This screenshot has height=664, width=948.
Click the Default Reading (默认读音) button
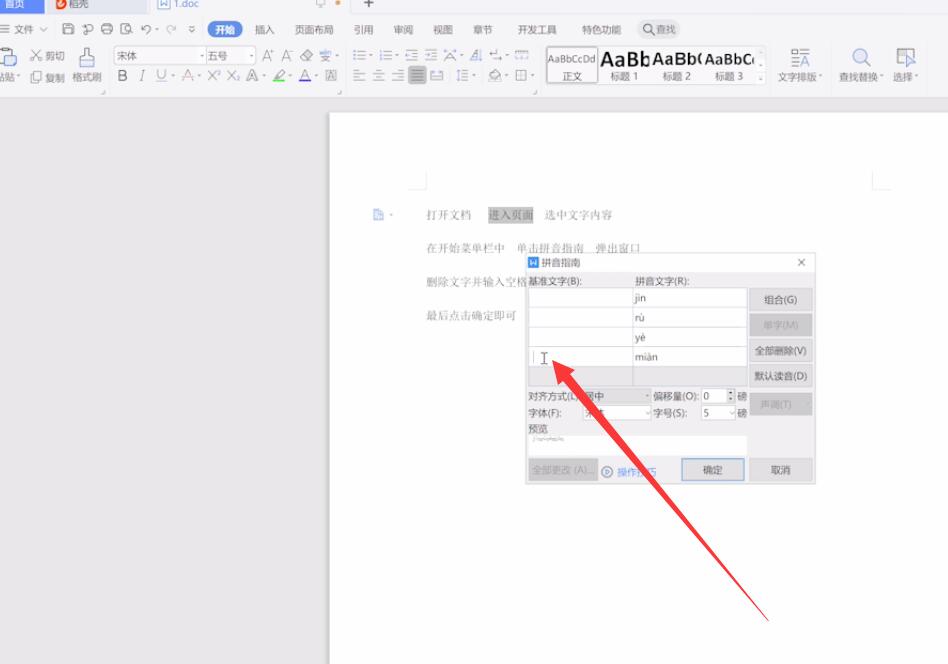click(781, 376)
